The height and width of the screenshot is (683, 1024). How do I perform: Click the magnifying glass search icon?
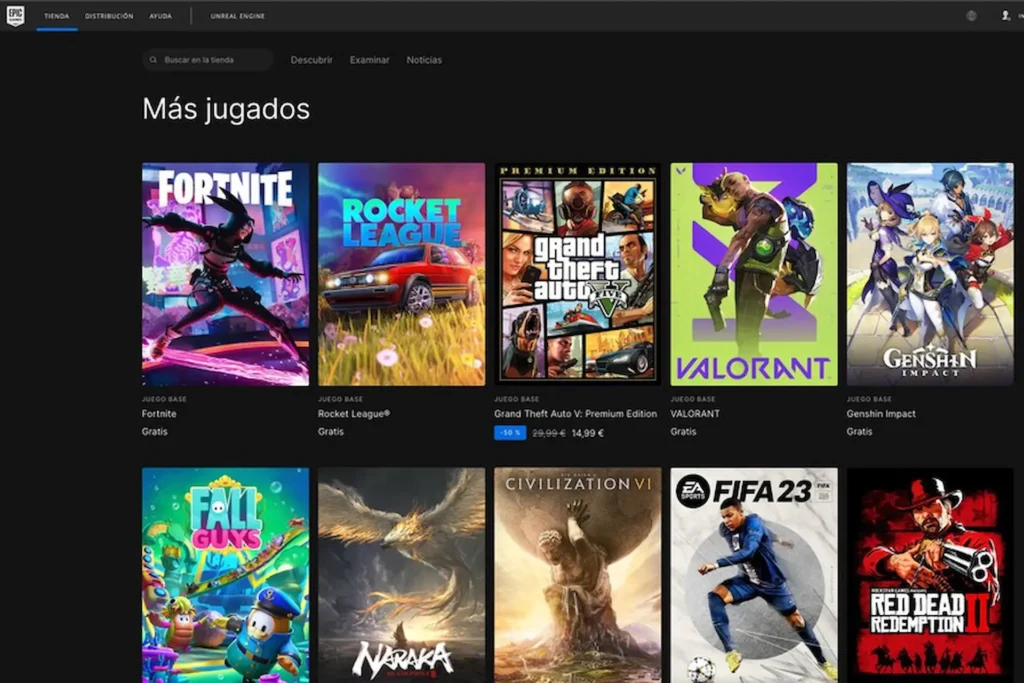click(154, 60)
